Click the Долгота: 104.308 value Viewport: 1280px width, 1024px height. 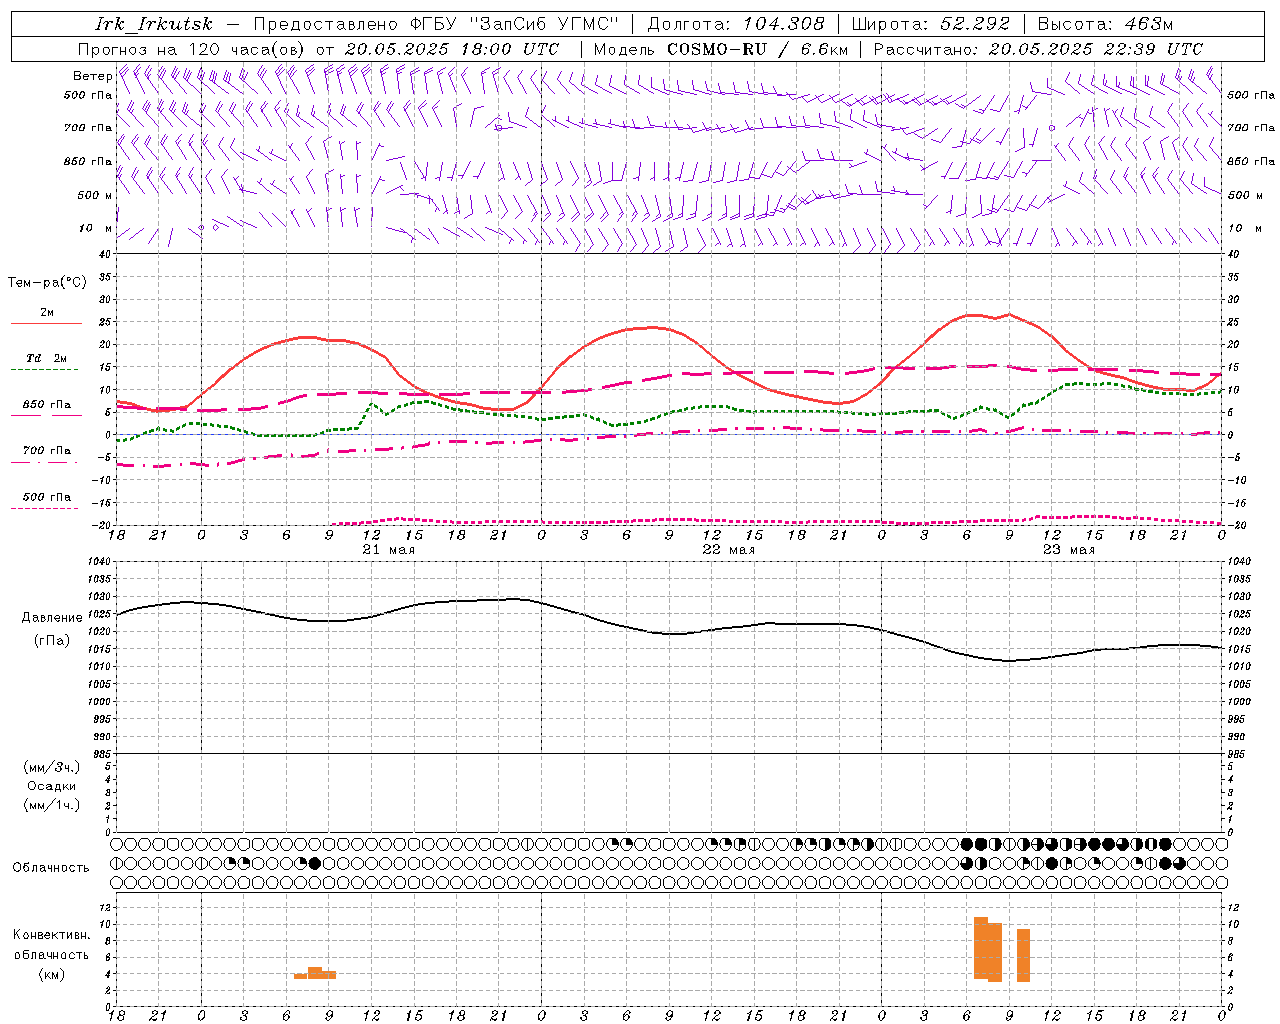pyautogui.click(x=737, y=24)
